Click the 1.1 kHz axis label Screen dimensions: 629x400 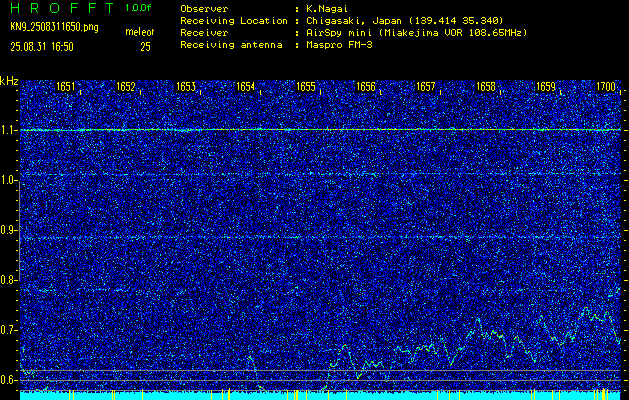(x=8, y=130)
